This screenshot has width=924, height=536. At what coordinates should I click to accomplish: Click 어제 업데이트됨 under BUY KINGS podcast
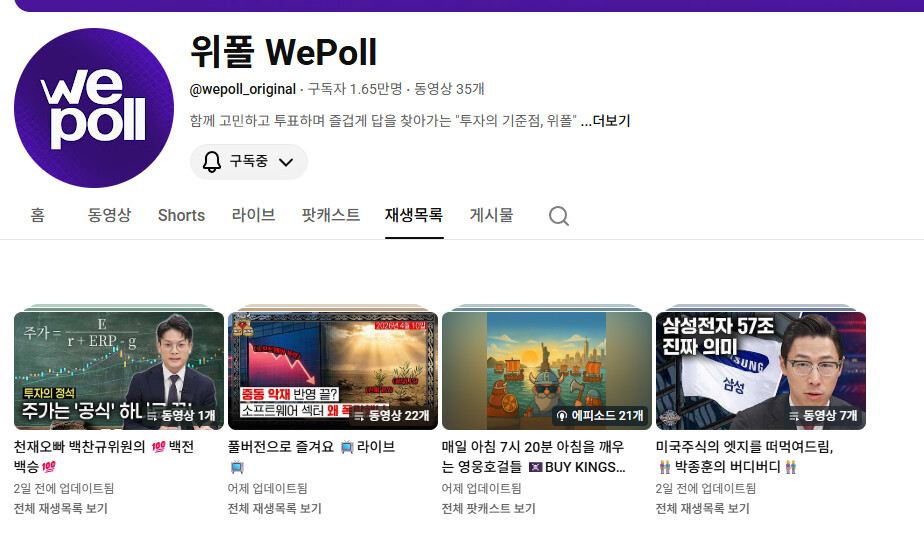click(481, 488)
